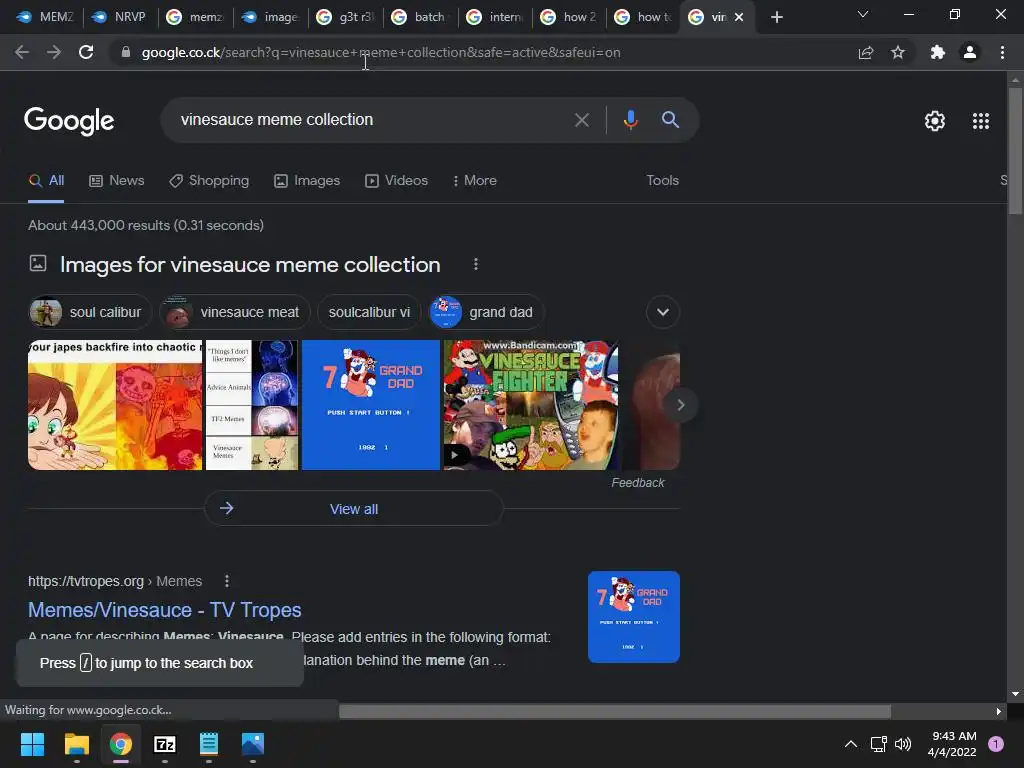Select the Shopping search filter
The width and height of the screenshot is (1024, 768).
tap(209, 180)
